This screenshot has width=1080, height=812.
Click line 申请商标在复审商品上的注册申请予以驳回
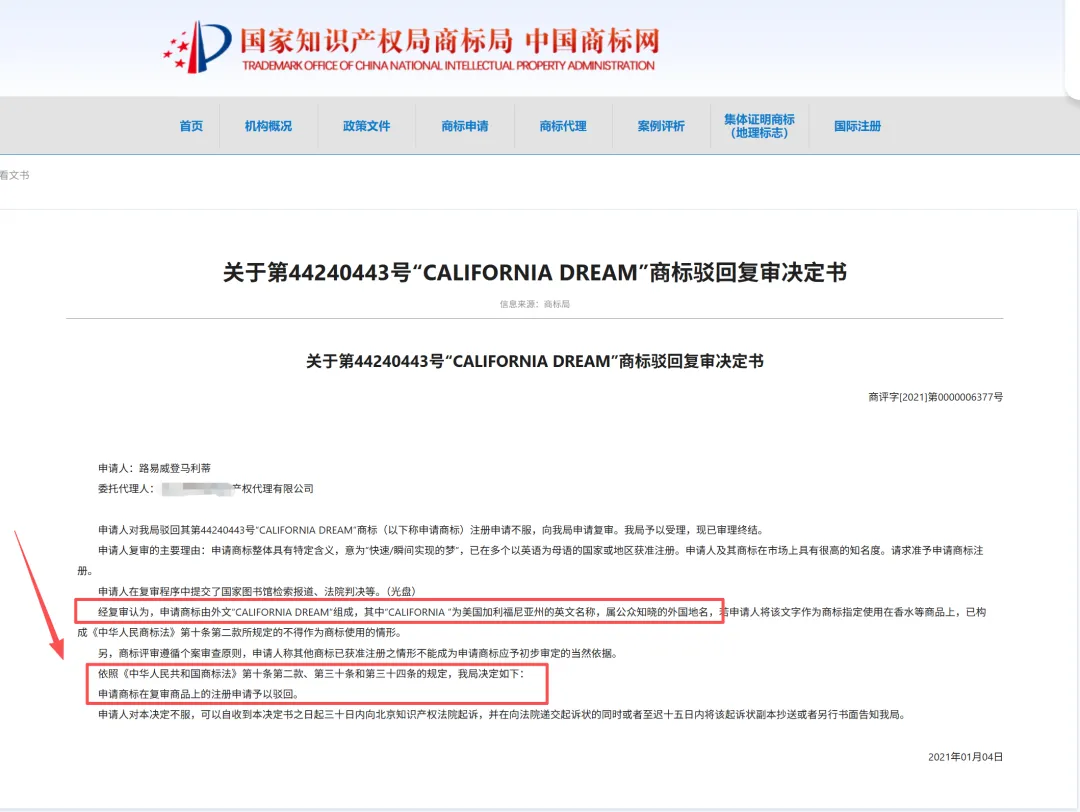(198, 694)
